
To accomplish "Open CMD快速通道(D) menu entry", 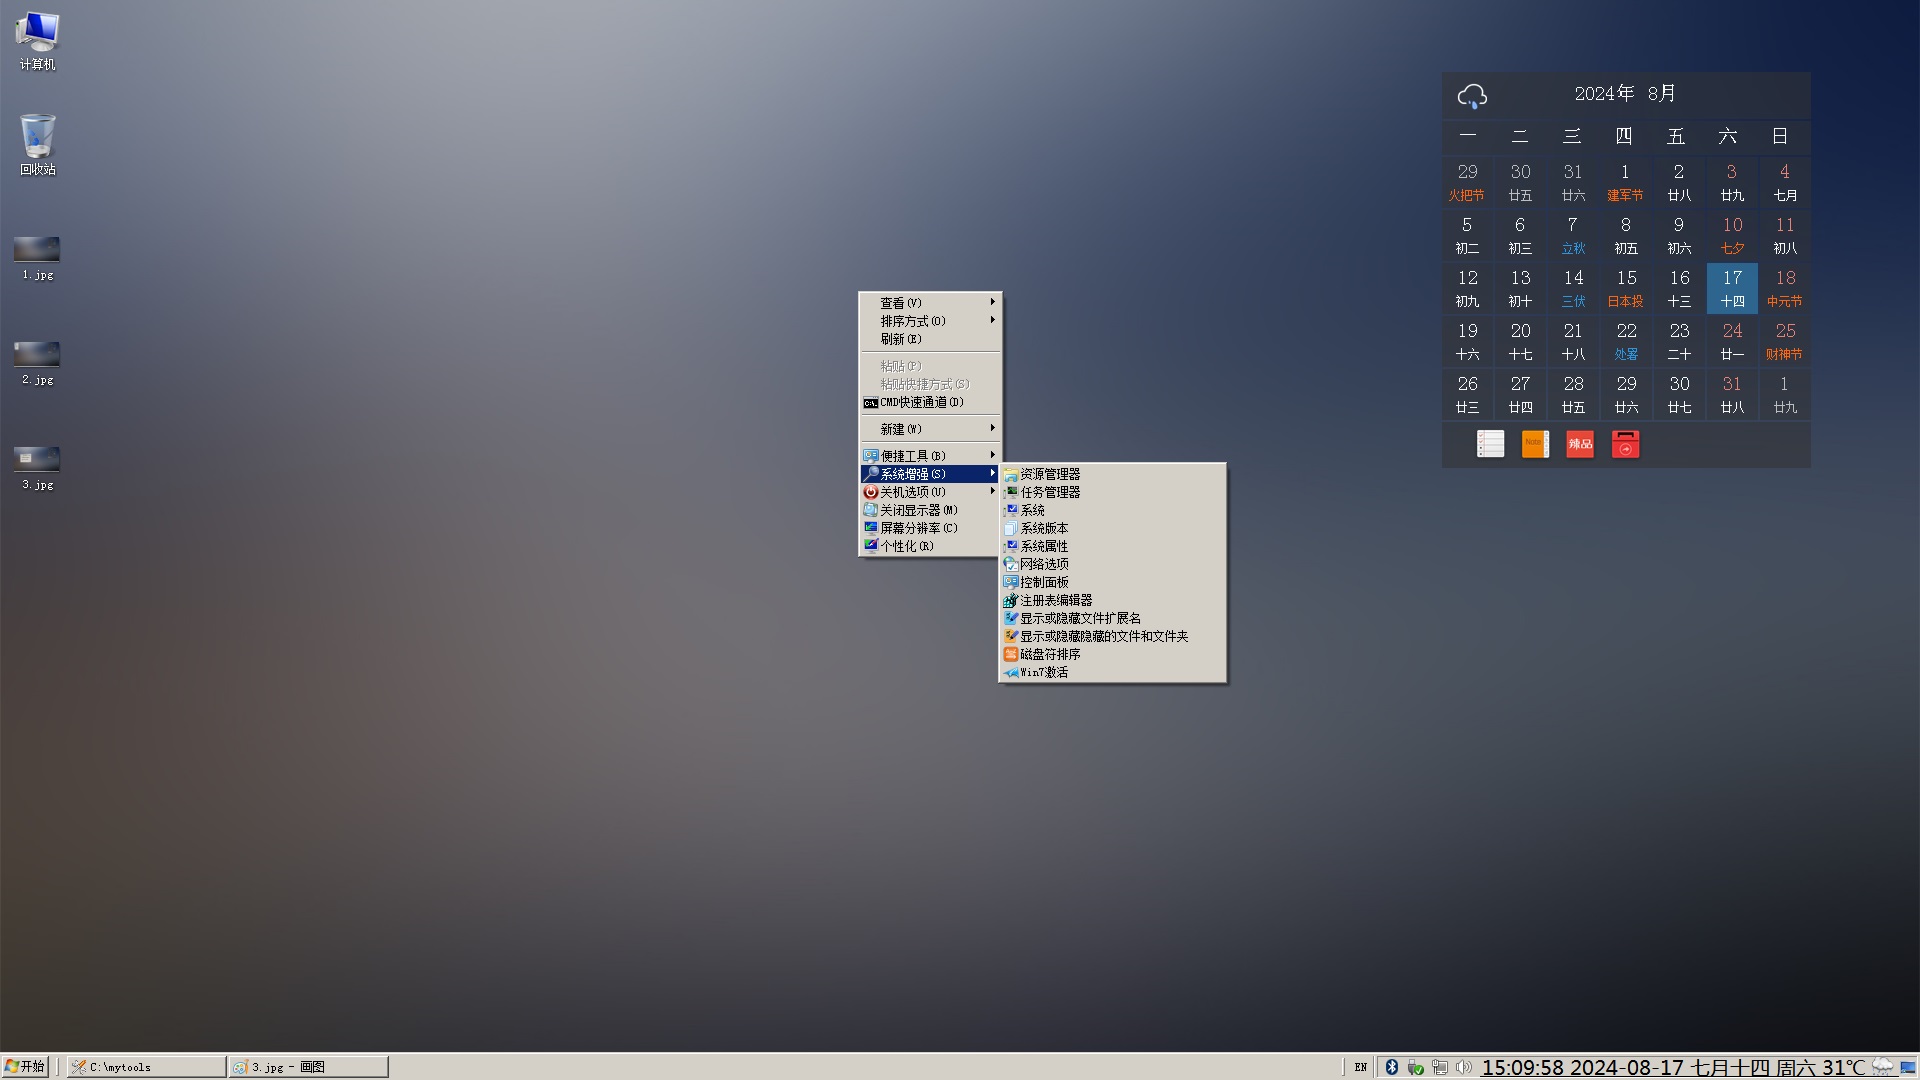I will point(930,402).
